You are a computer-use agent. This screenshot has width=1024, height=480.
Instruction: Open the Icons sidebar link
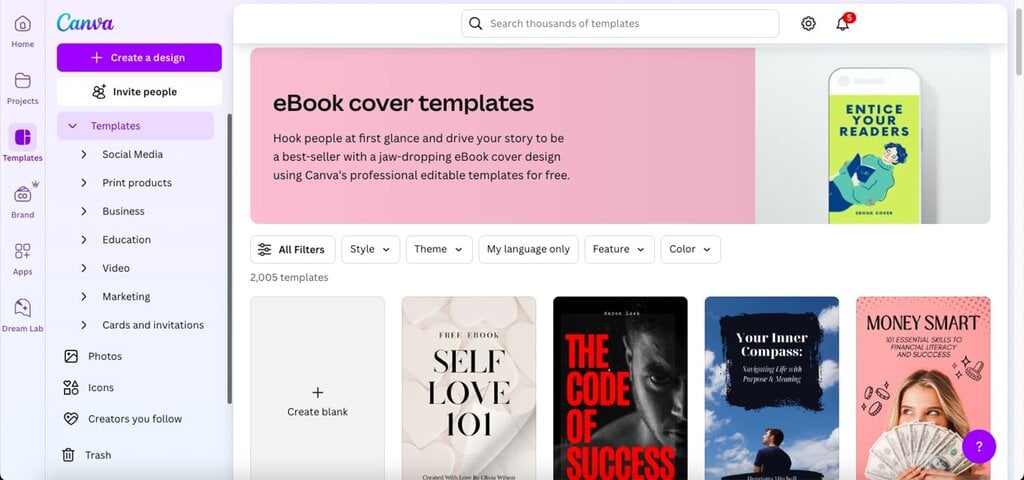coord(101,387)
